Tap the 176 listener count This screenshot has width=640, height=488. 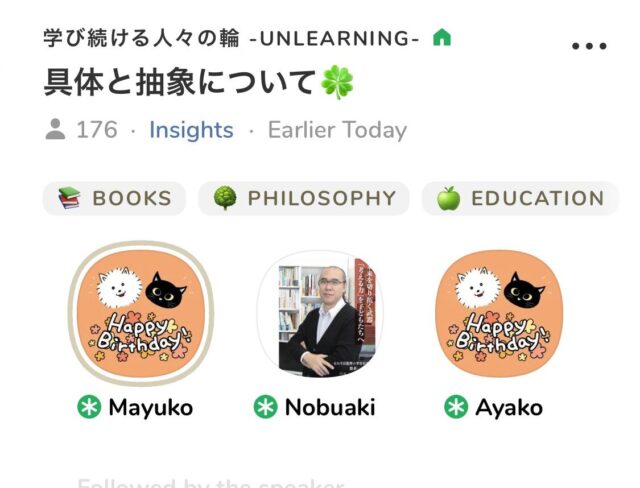[x=97, y=130]
